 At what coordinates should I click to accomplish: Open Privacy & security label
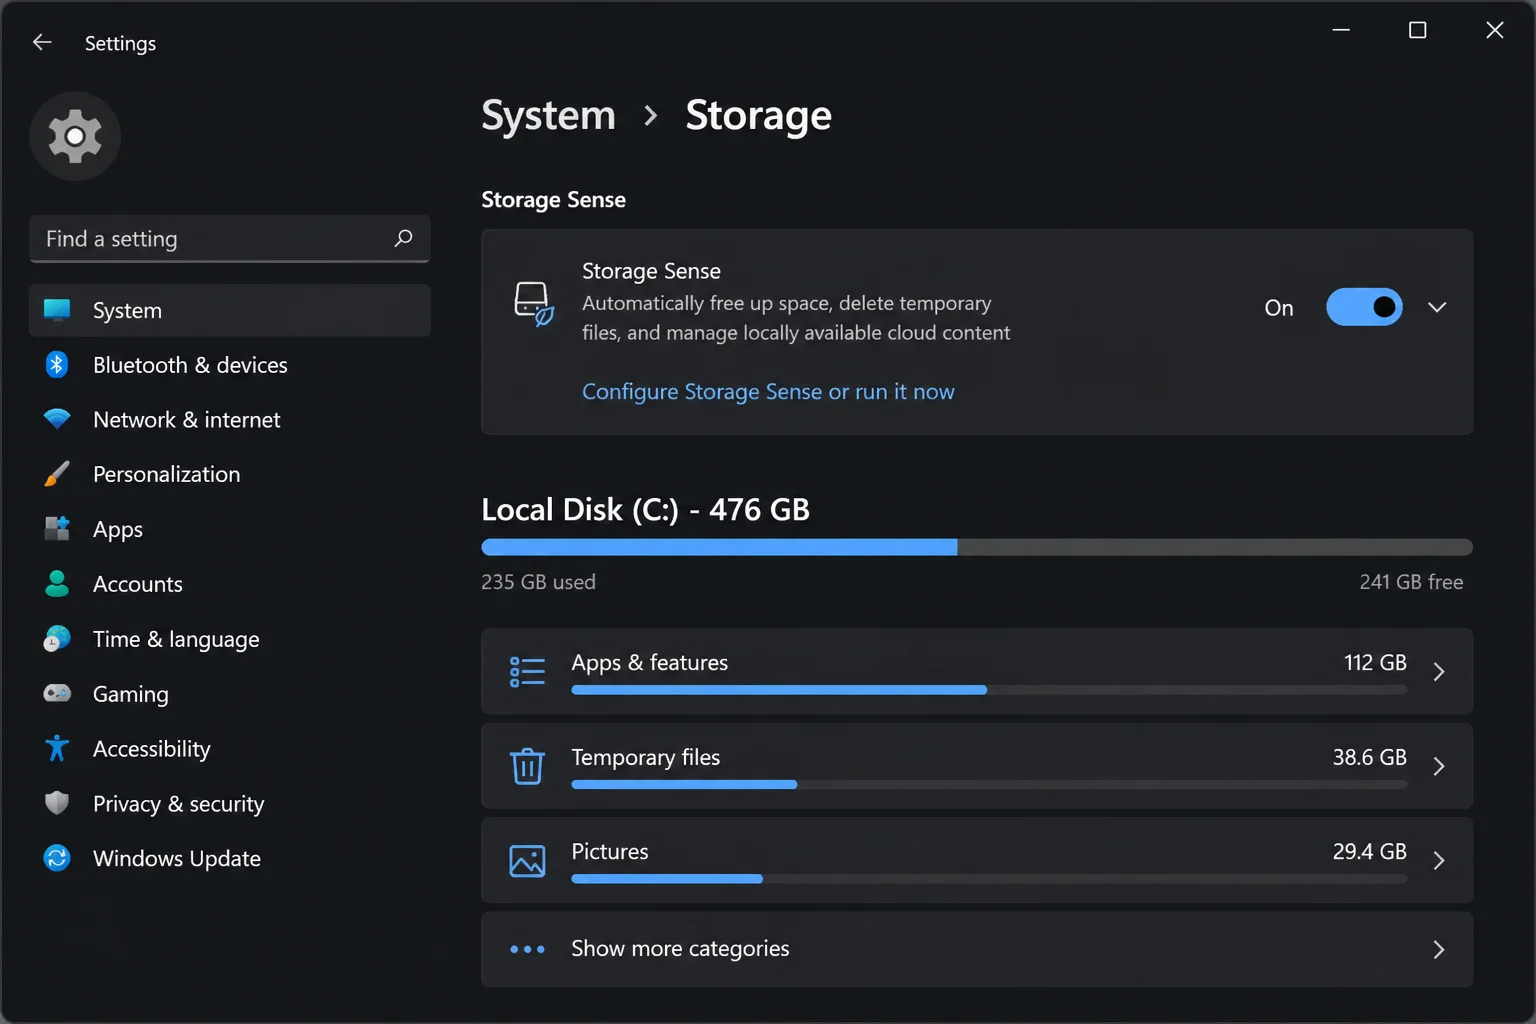[x=179, y=804]
